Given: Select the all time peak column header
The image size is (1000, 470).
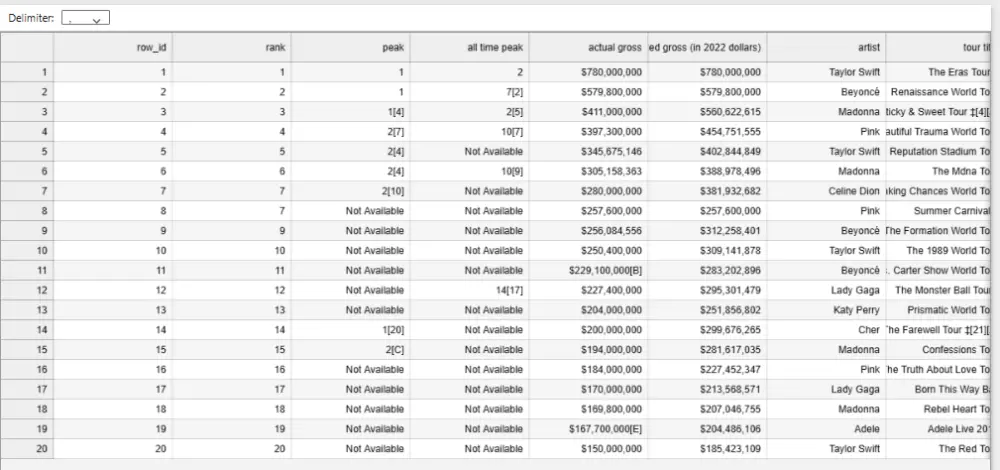Looking at the screenshot, I should point(469,47).
